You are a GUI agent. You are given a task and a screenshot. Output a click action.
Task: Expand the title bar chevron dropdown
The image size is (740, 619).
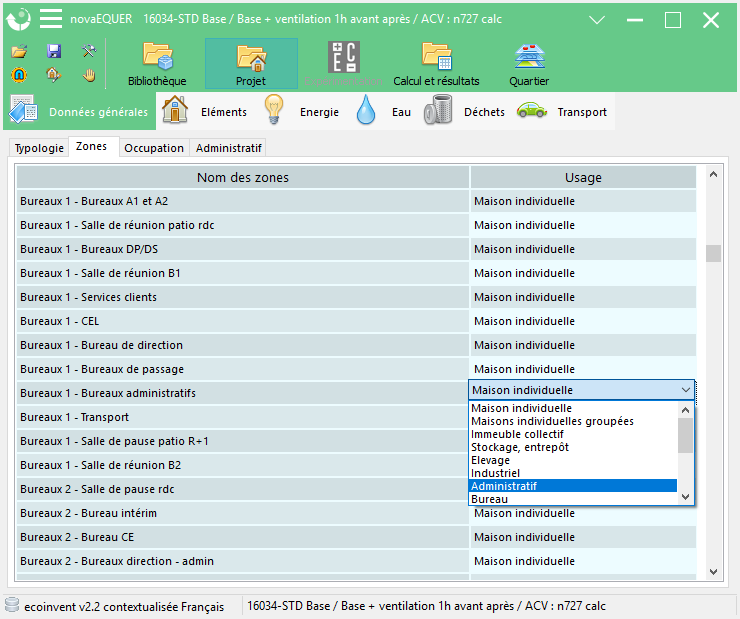(x=597, y=20)
